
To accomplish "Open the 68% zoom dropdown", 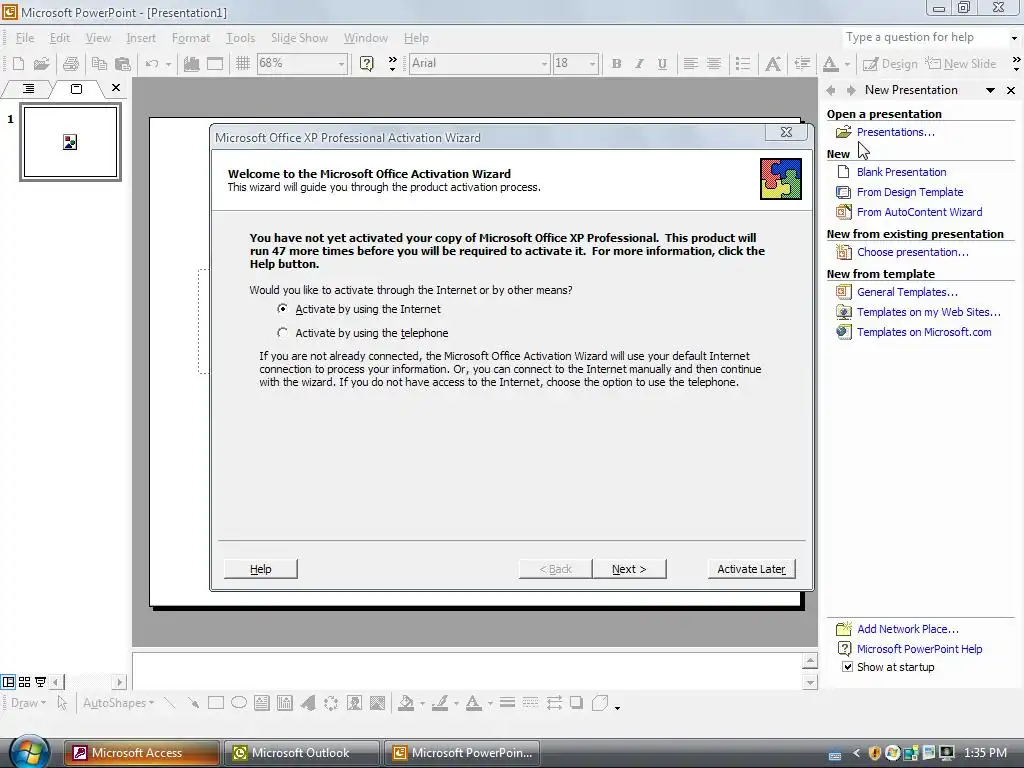I will (341, 64).
